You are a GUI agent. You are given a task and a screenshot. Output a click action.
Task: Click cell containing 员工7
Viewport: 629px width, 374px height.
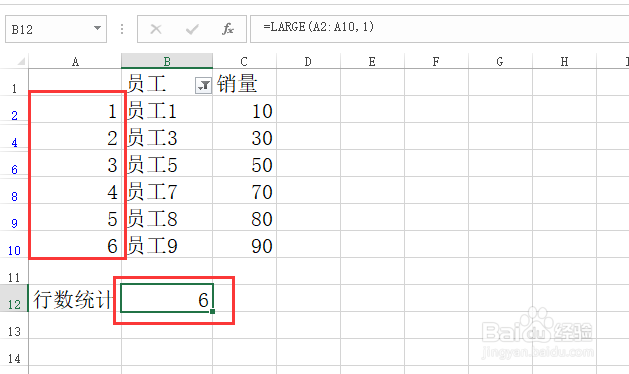[167, 191]
